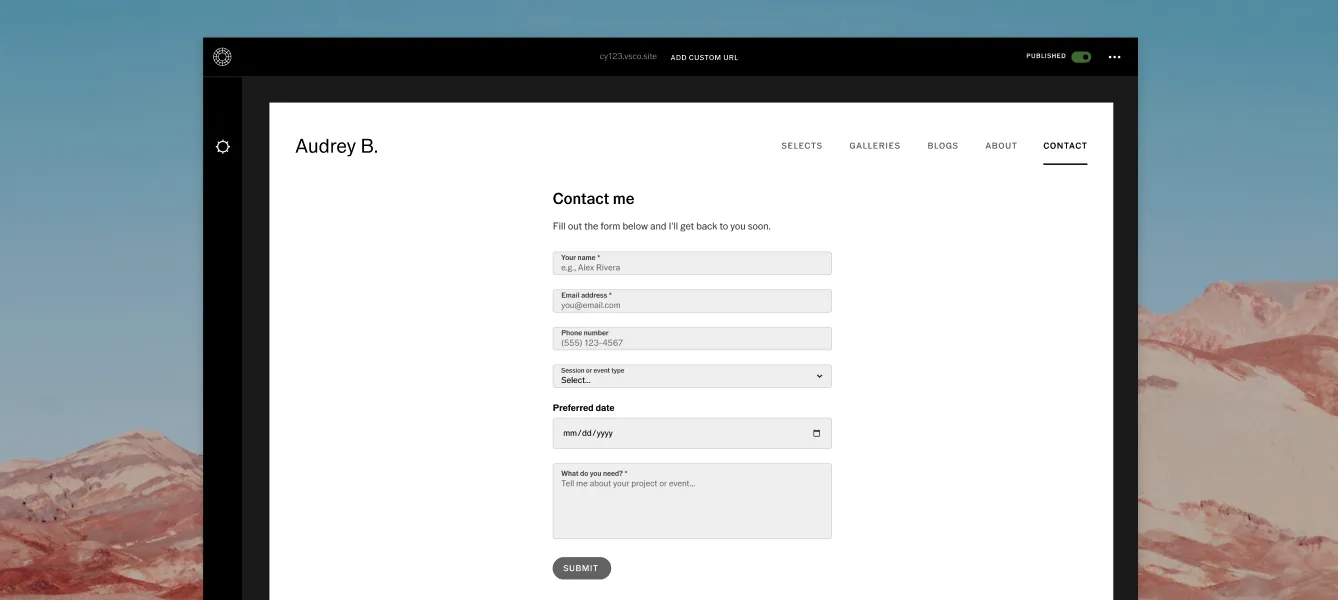Click the Audrey B. site title
This screenshot has height=600, width=1338.
[x=337, y=146]
